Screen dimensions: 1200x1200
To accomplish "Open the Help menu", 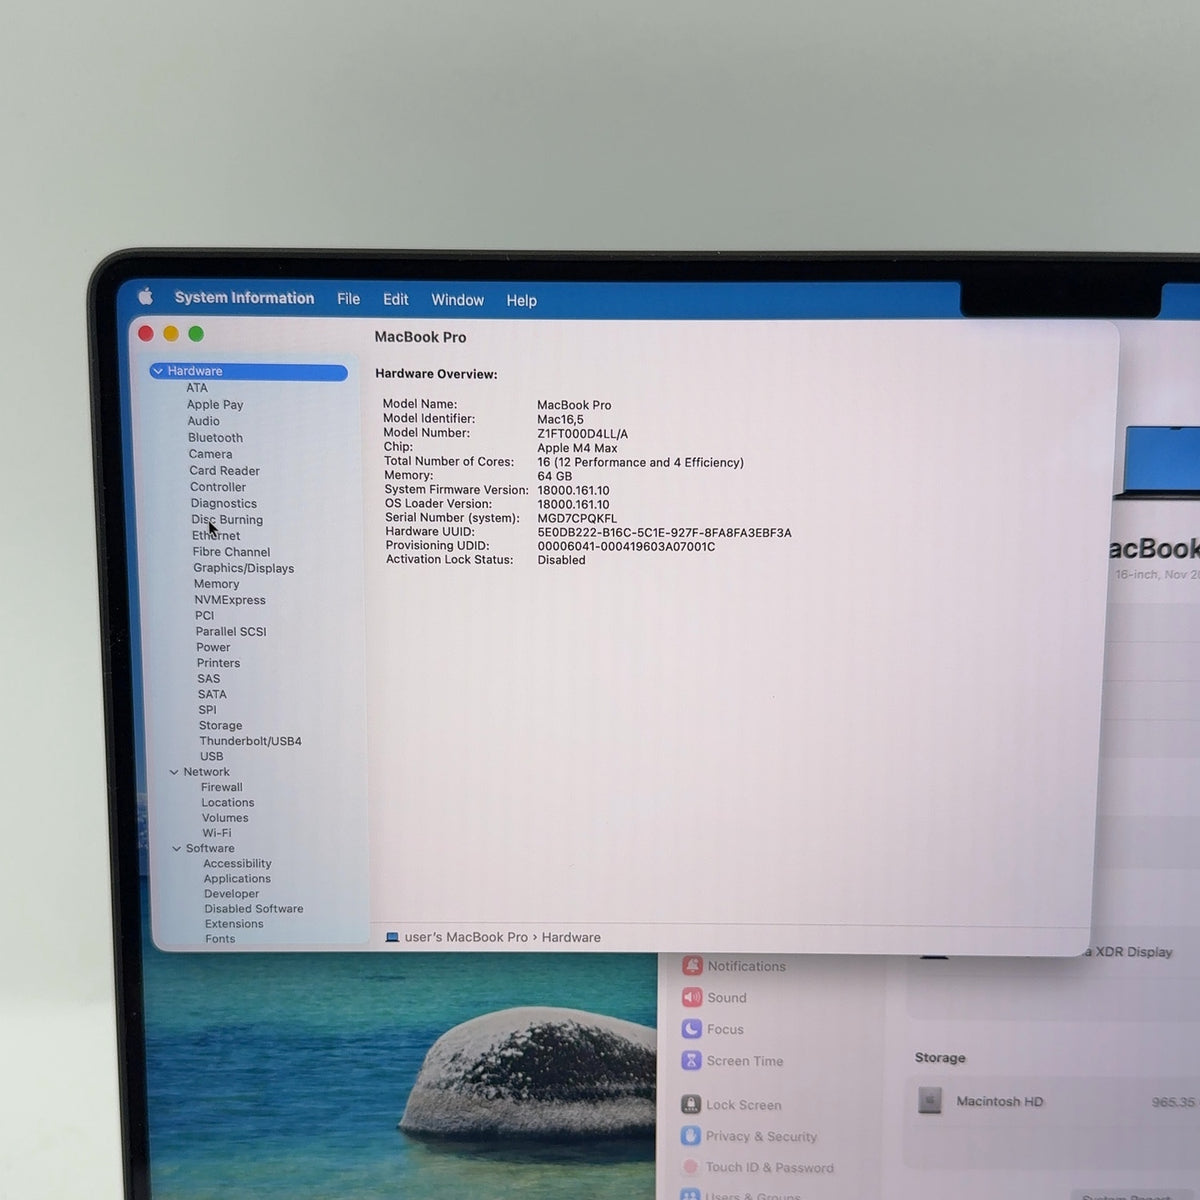I will [521, 300].
